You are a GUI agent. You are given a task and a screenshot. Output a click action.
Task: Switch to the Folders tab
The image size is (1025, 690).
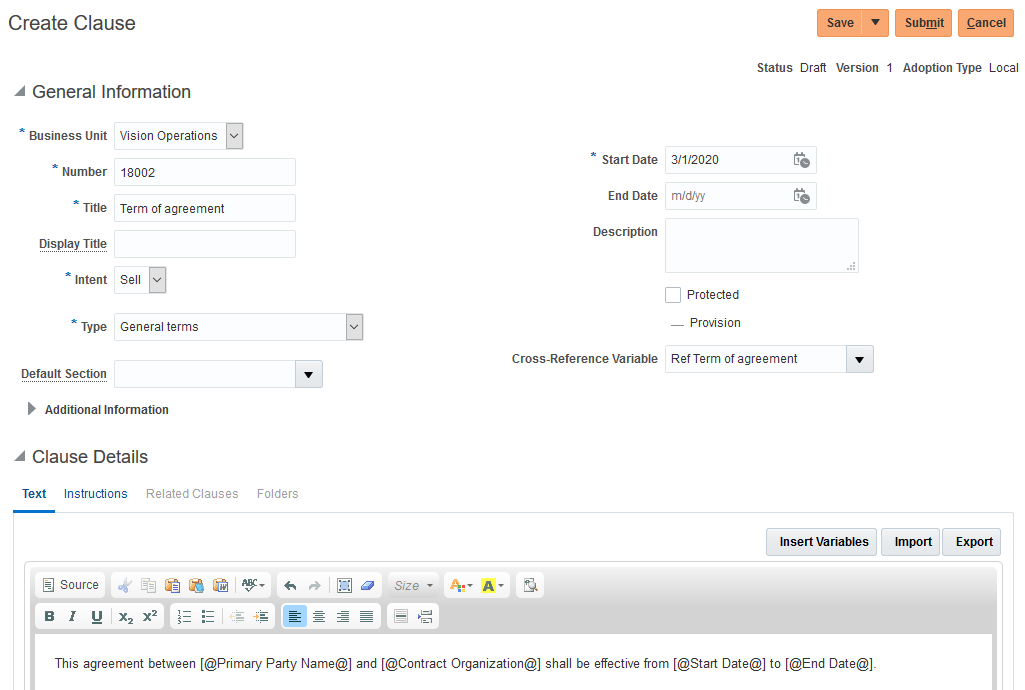[277, 494]
